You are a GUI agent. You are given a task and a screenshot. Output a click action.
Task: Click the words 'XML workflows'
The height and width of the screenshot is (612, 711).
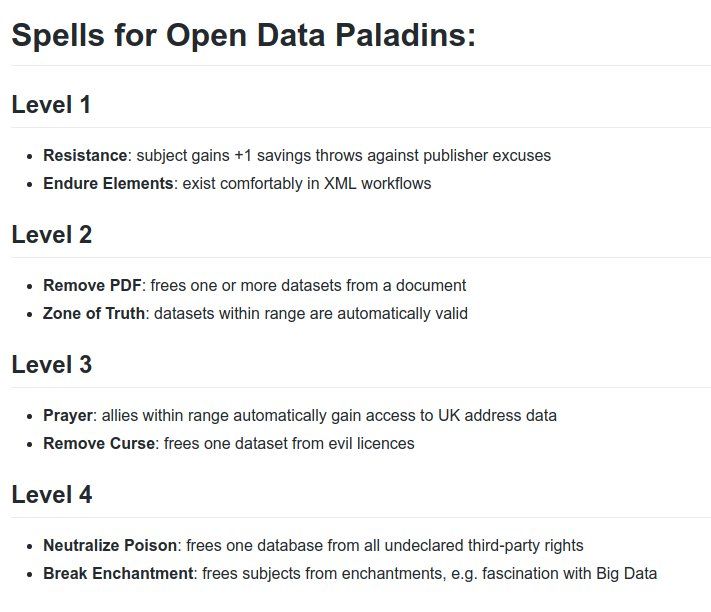pyautogui.click(x=377, y=184)
